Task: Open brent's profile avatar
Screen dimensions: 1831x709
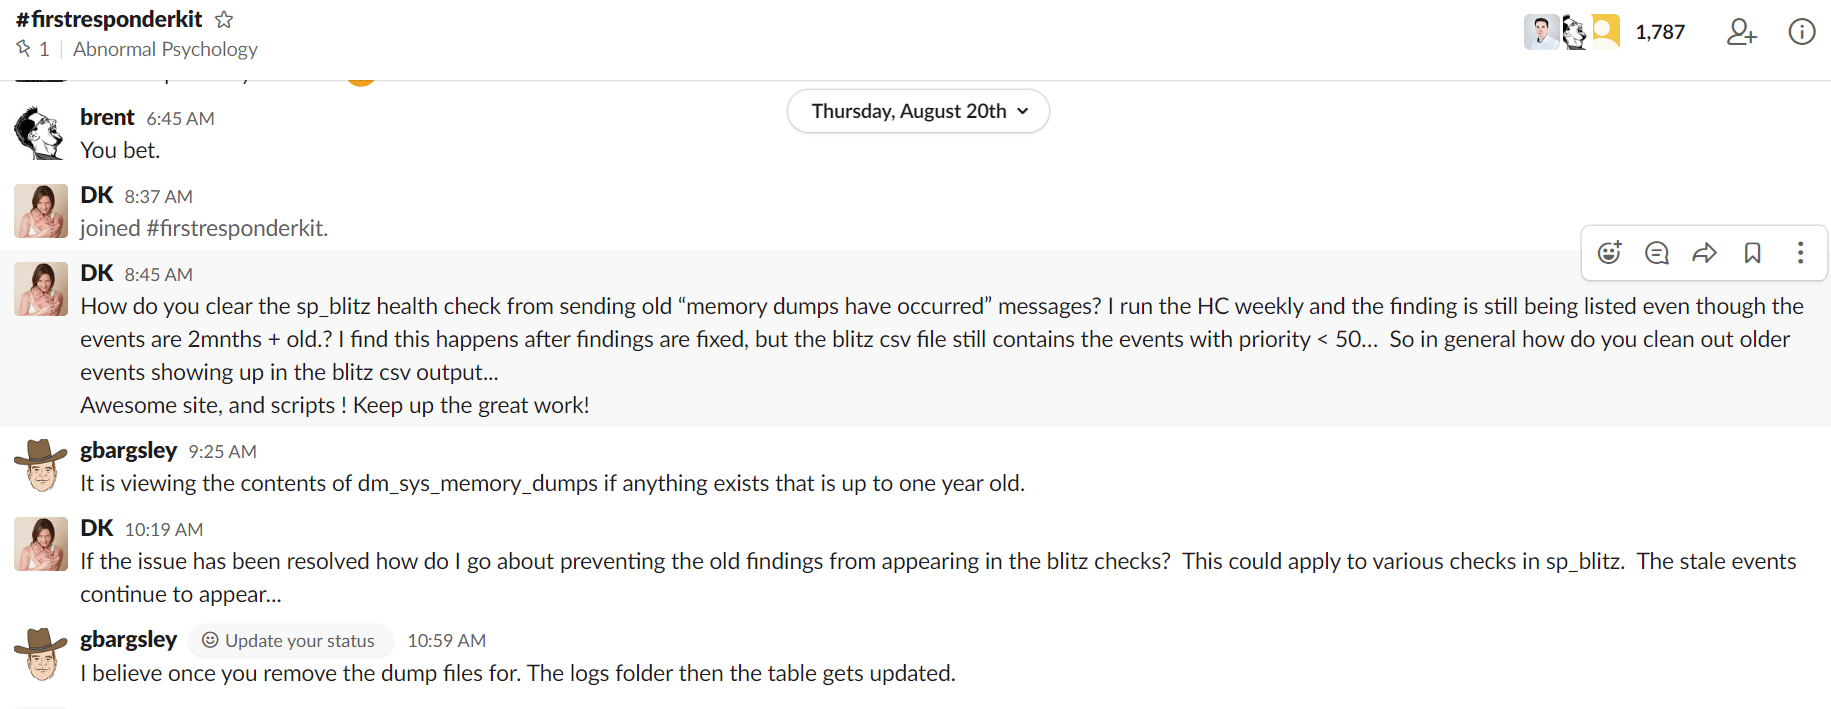Action: pyautogui.click(x=41, y=133)
